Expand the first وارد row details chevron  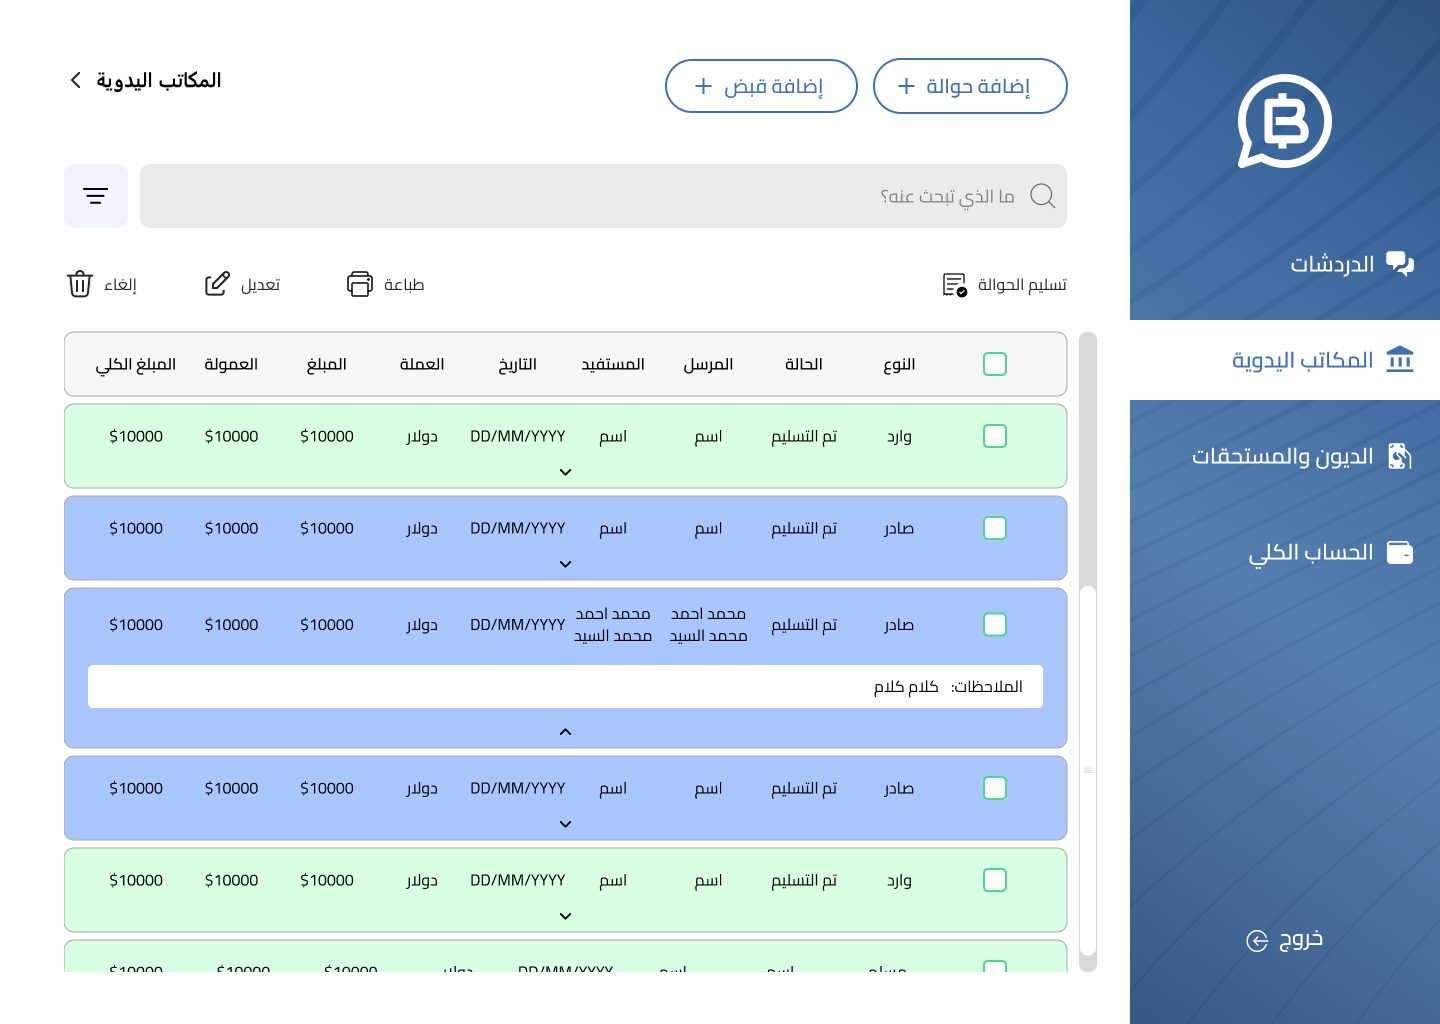(565, 471)
